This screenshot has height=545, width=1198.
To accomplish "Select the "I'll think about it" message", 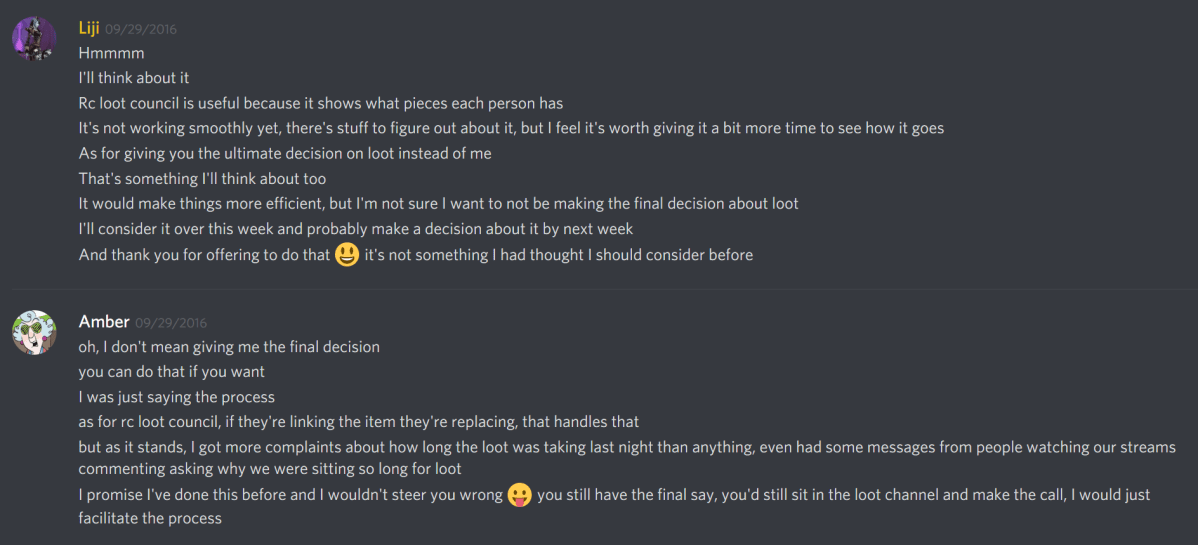I will pyautogui.click(x=134, y=78).
